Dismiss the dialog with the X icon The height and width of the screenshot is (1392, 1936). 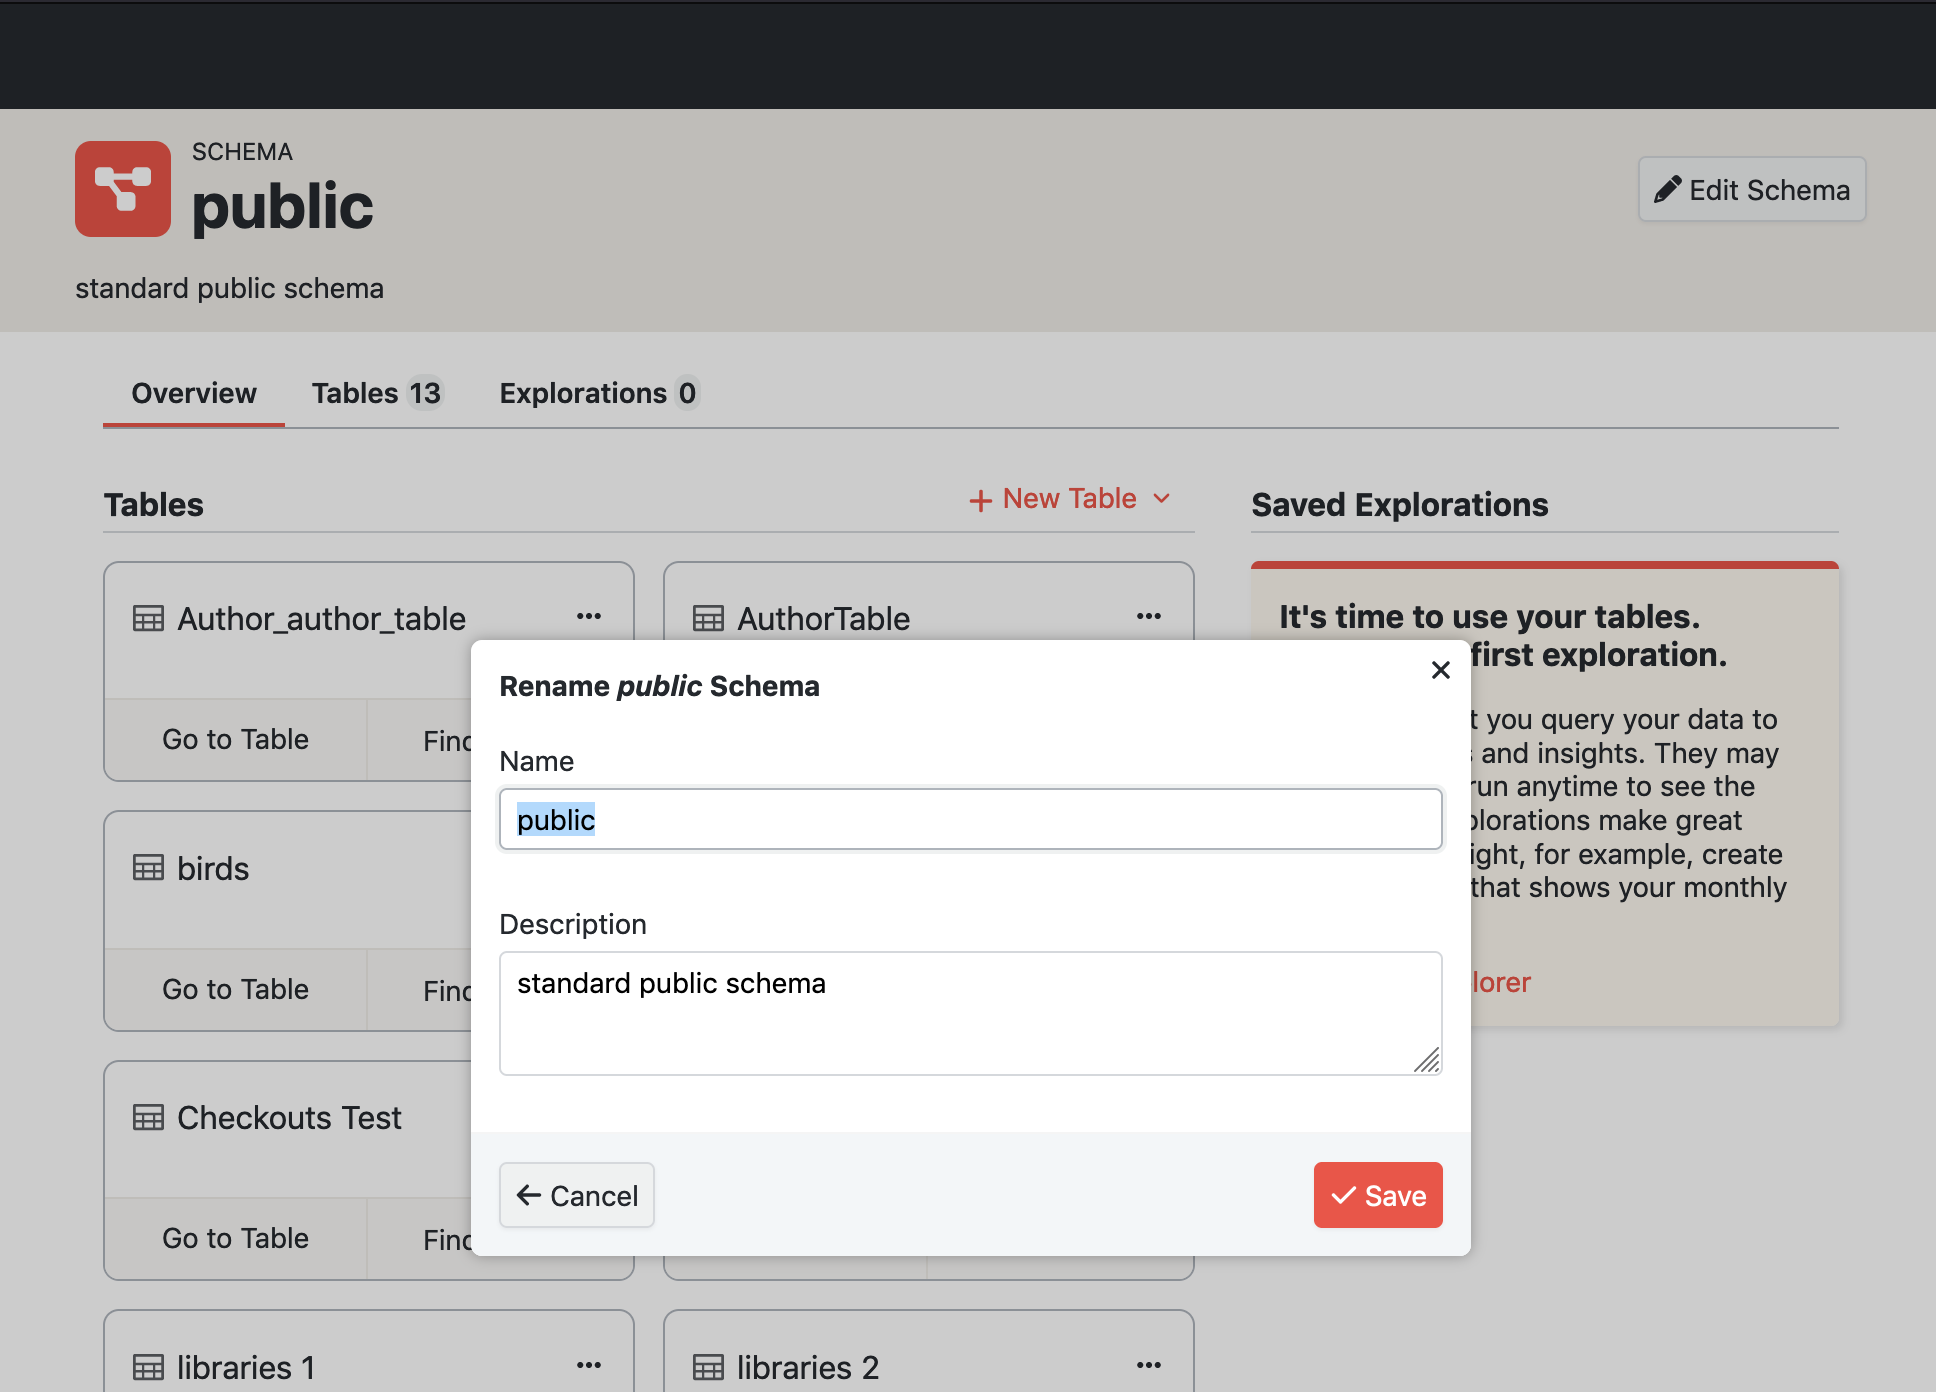[1440, 670]
